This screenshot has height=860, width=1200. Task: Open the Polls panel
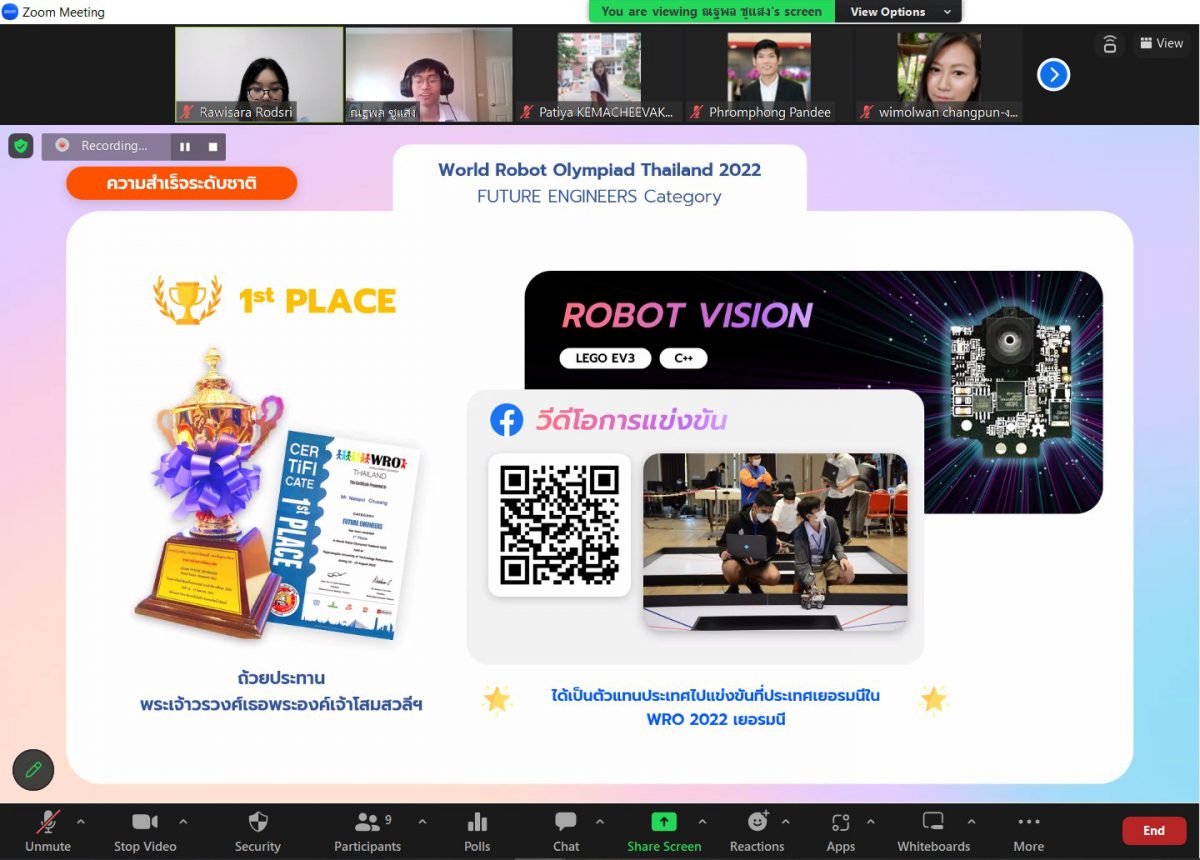477,831
